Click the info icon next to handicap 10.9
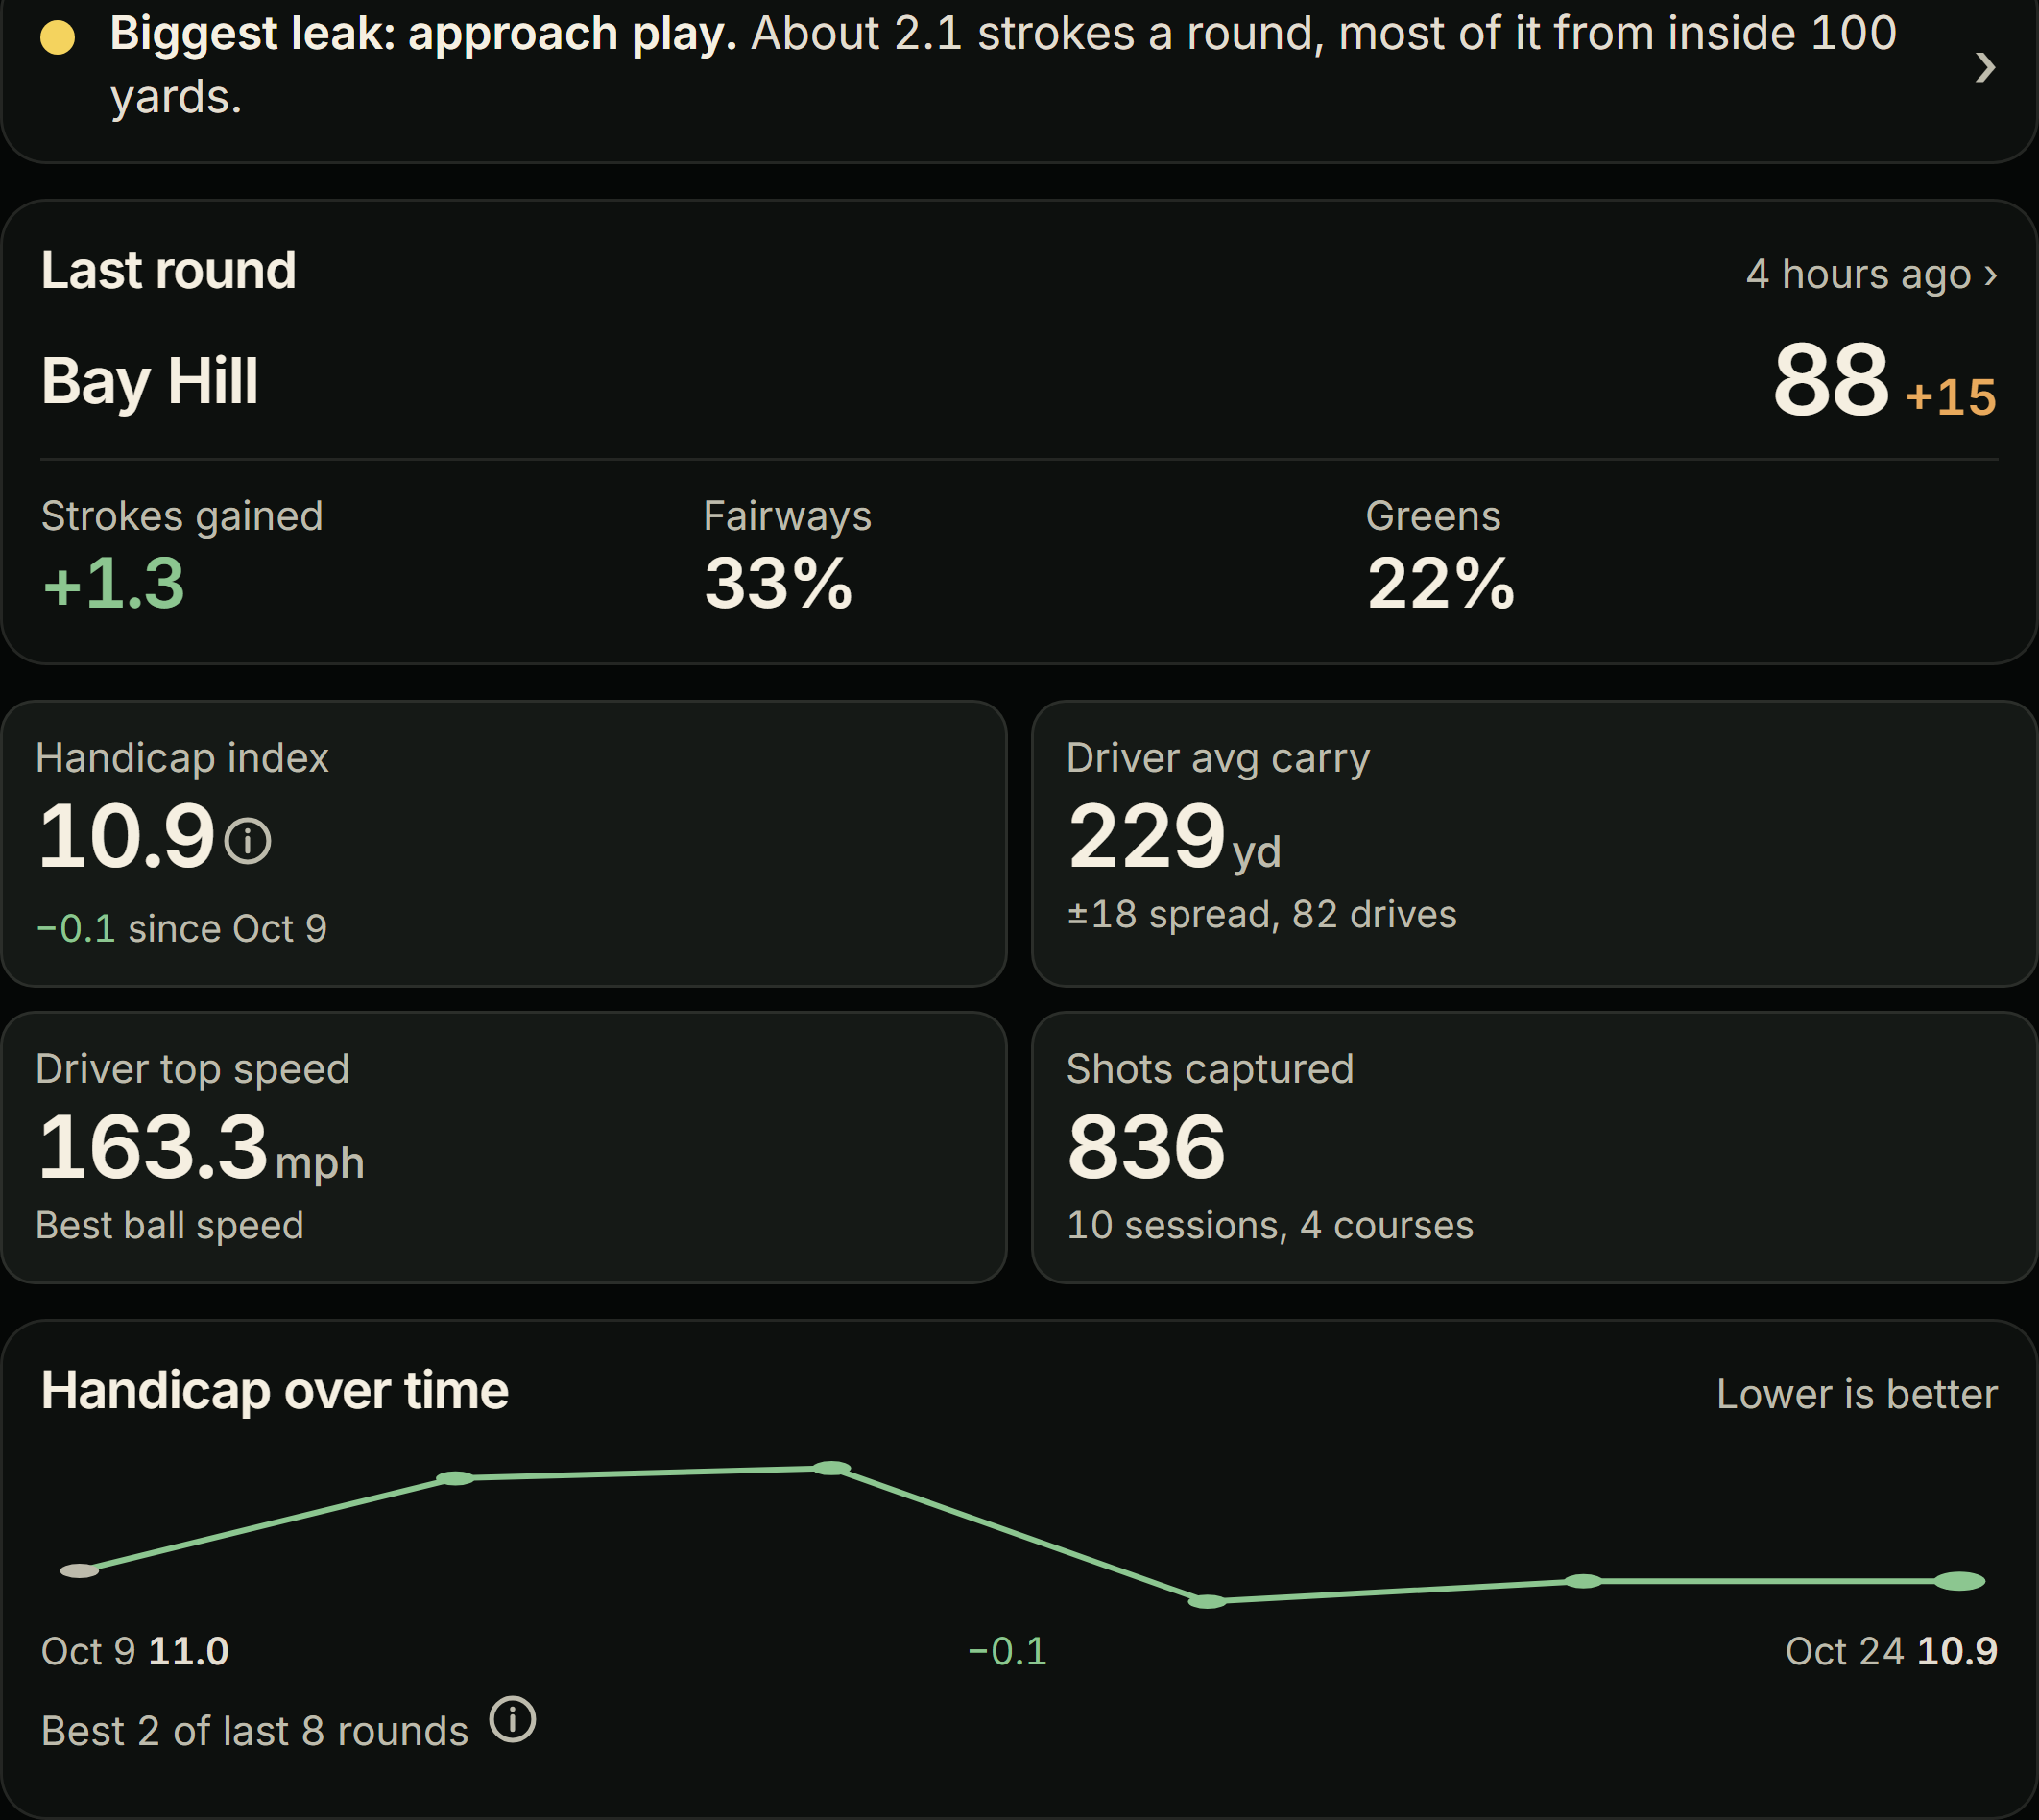The width and height of the screenshot is (2039, 1820). click(248, 840)
